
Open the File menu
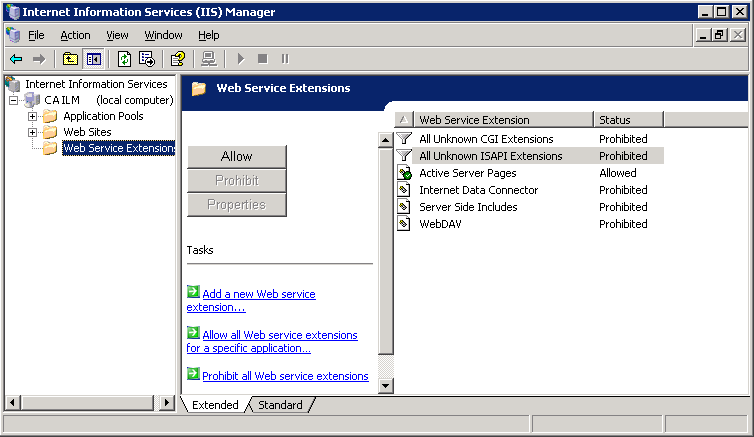click(36, 35)
